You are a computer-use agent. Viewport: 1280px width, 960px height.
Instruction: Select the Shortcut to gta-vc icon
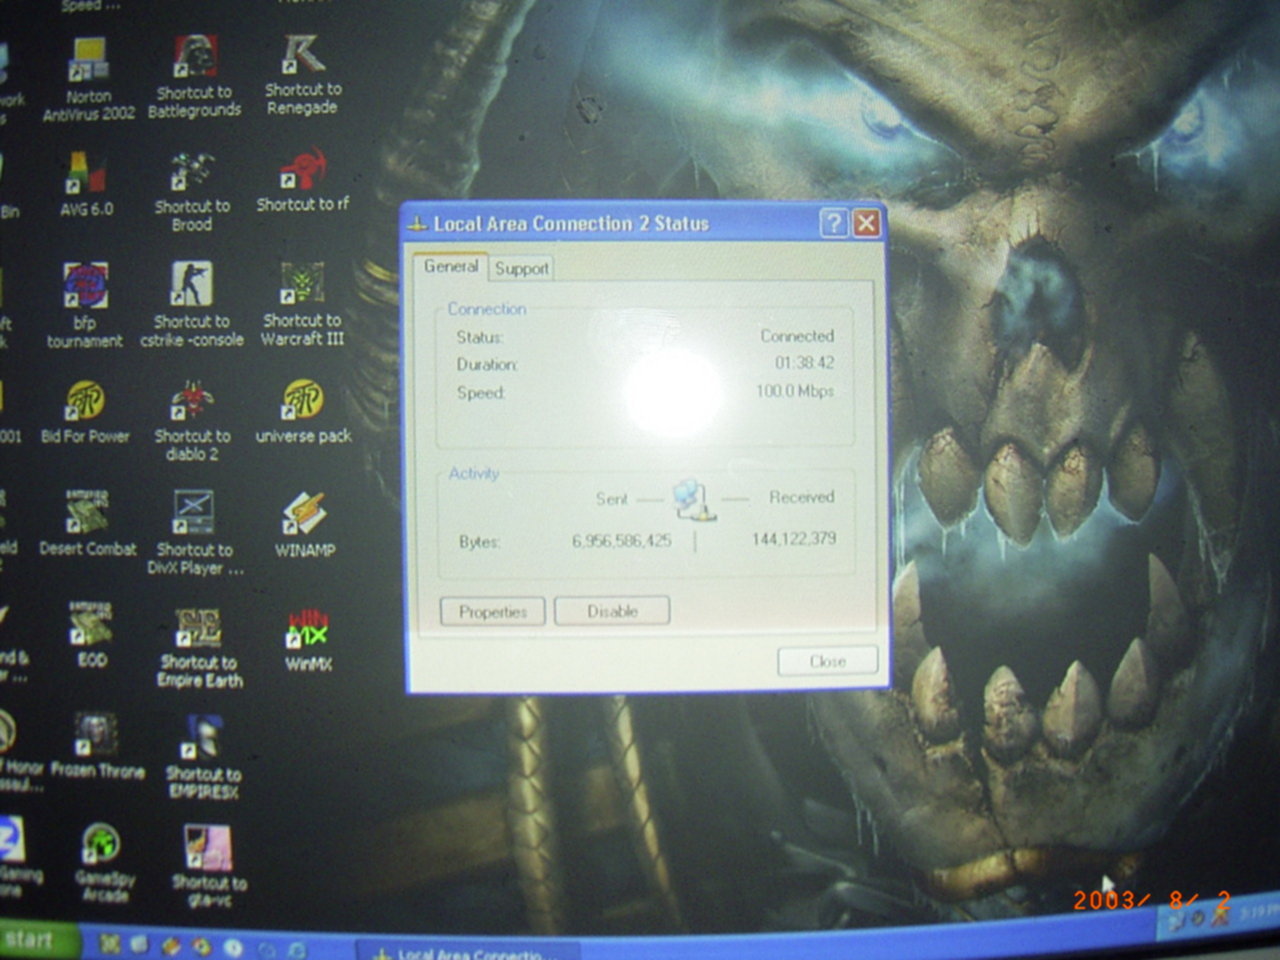[x=209, y=866]
